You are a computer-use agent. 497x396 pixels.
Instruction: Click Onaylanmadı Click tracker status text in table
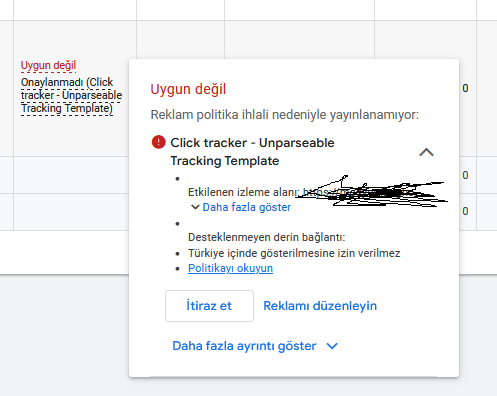(71, 95)
